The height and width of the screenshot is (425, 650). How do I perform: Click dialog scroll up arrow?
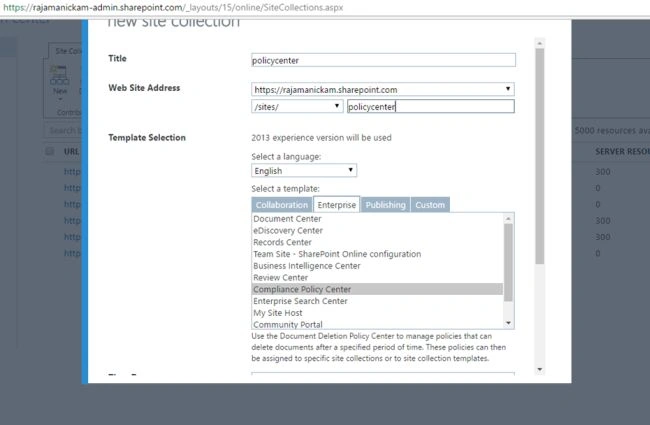[x=539, y=43]
